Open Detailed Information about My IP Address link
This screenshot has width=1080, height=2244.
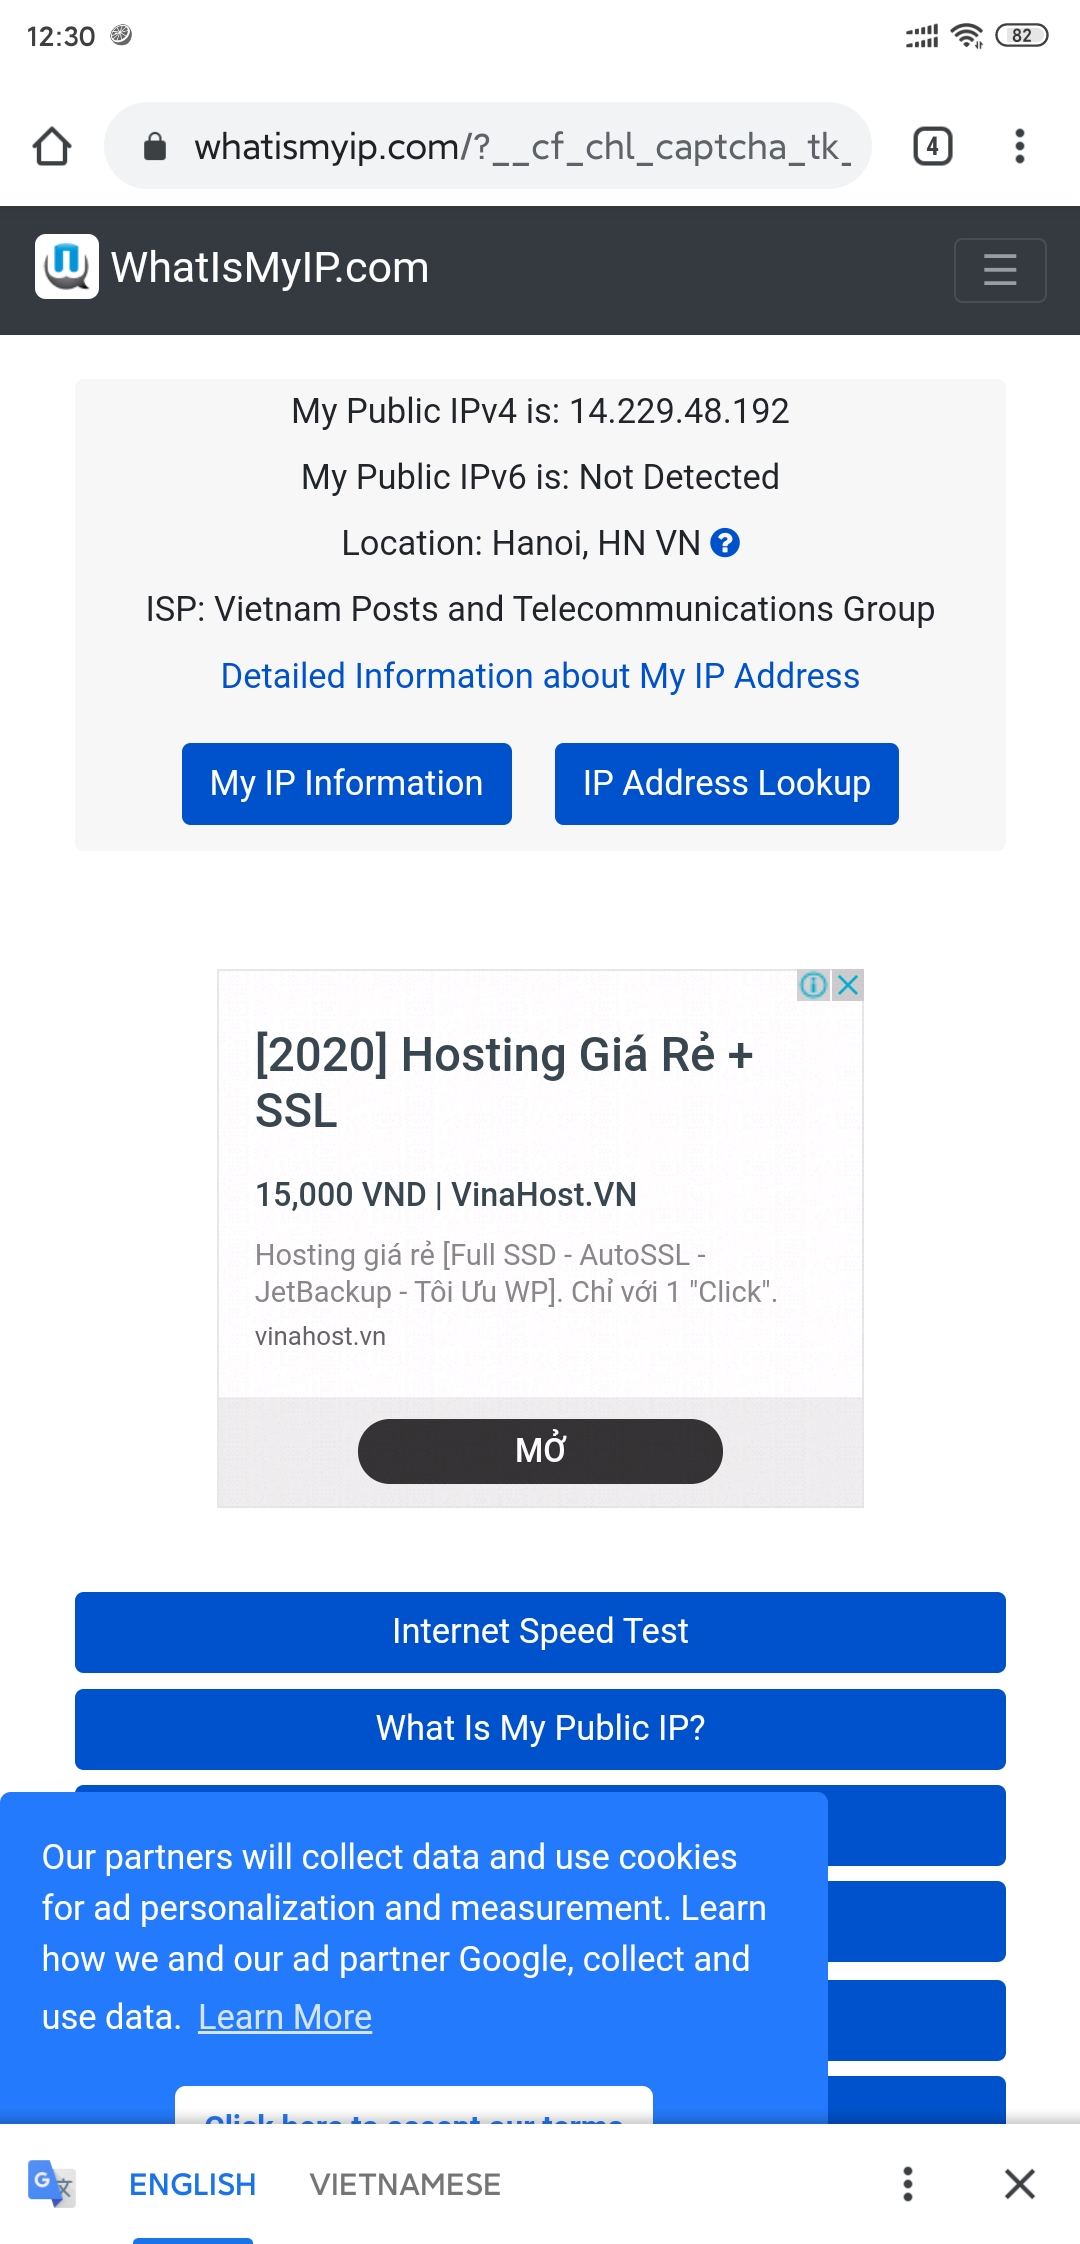click(x=540, y=676)
